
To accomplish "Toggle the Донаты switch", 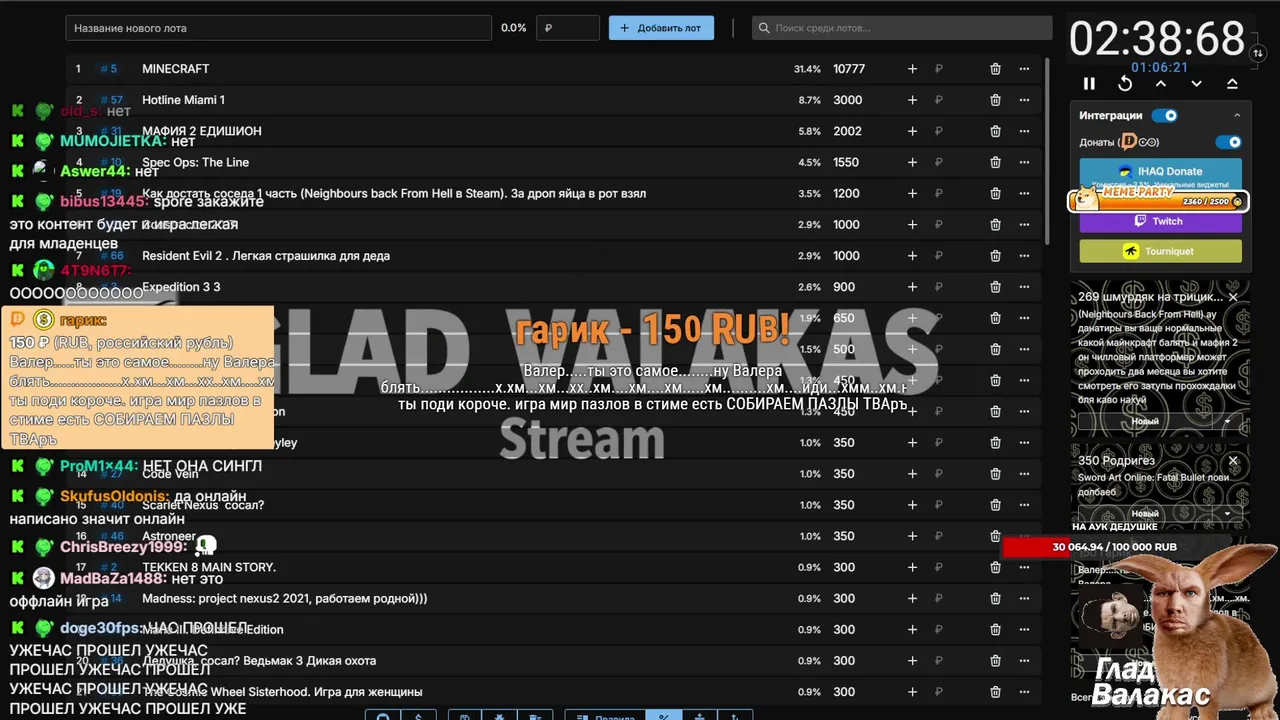I will tap(1228, 142).
